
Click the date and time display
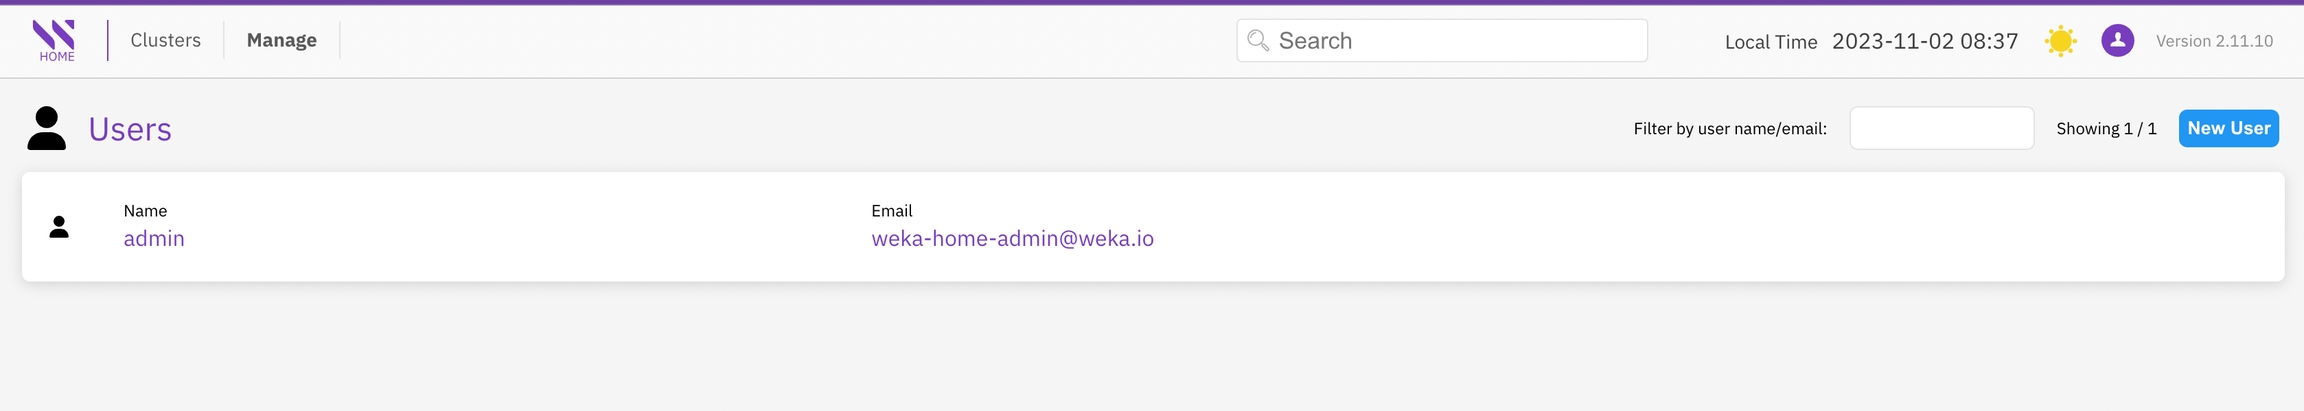click(1925, 41)
